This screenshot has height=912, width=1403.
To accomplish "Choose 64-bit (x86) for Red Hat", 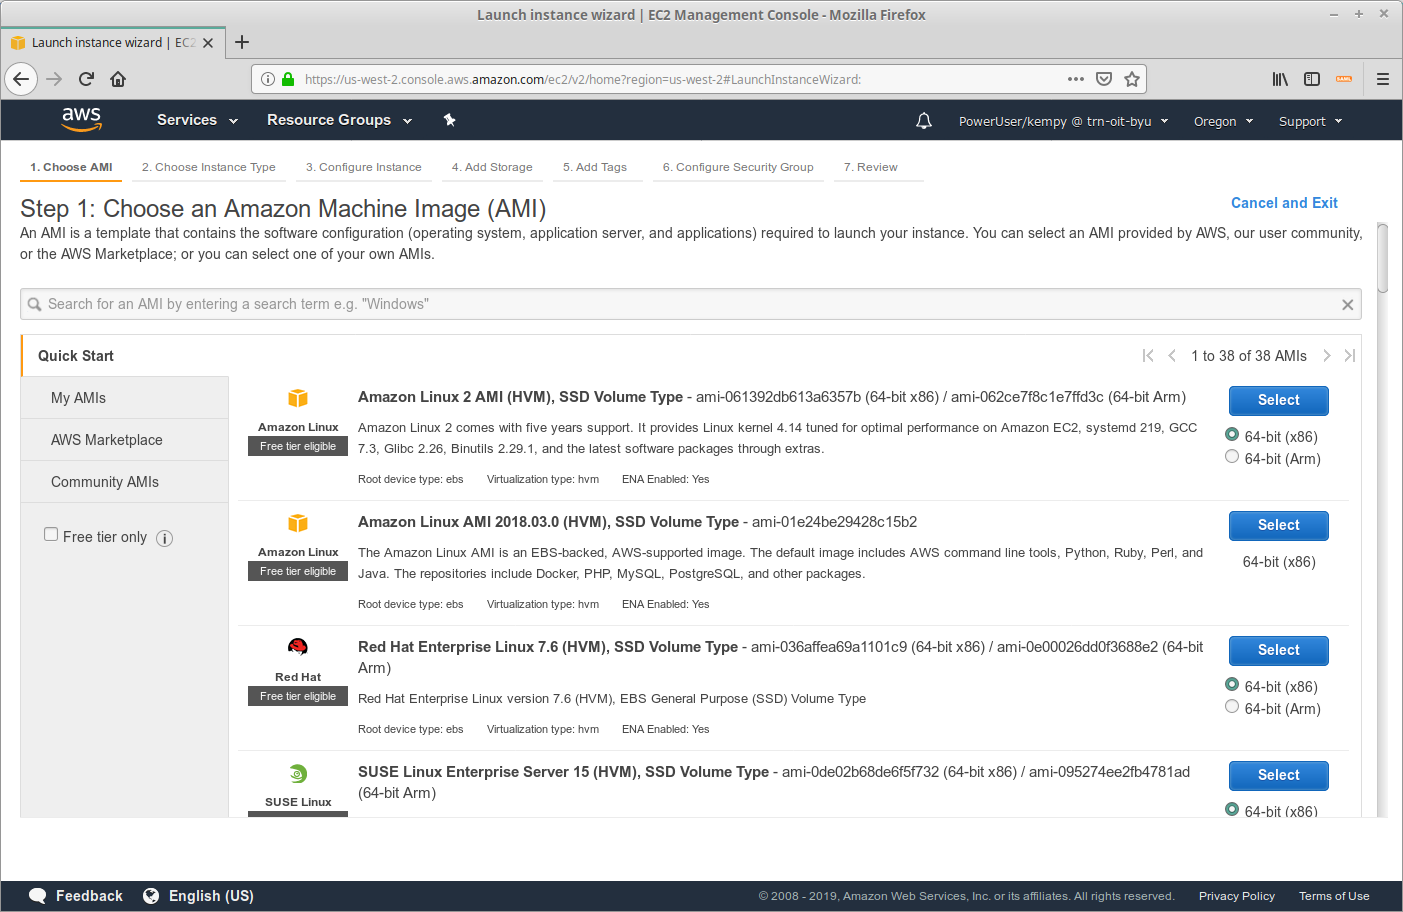I will click(x=1232, y=685).
